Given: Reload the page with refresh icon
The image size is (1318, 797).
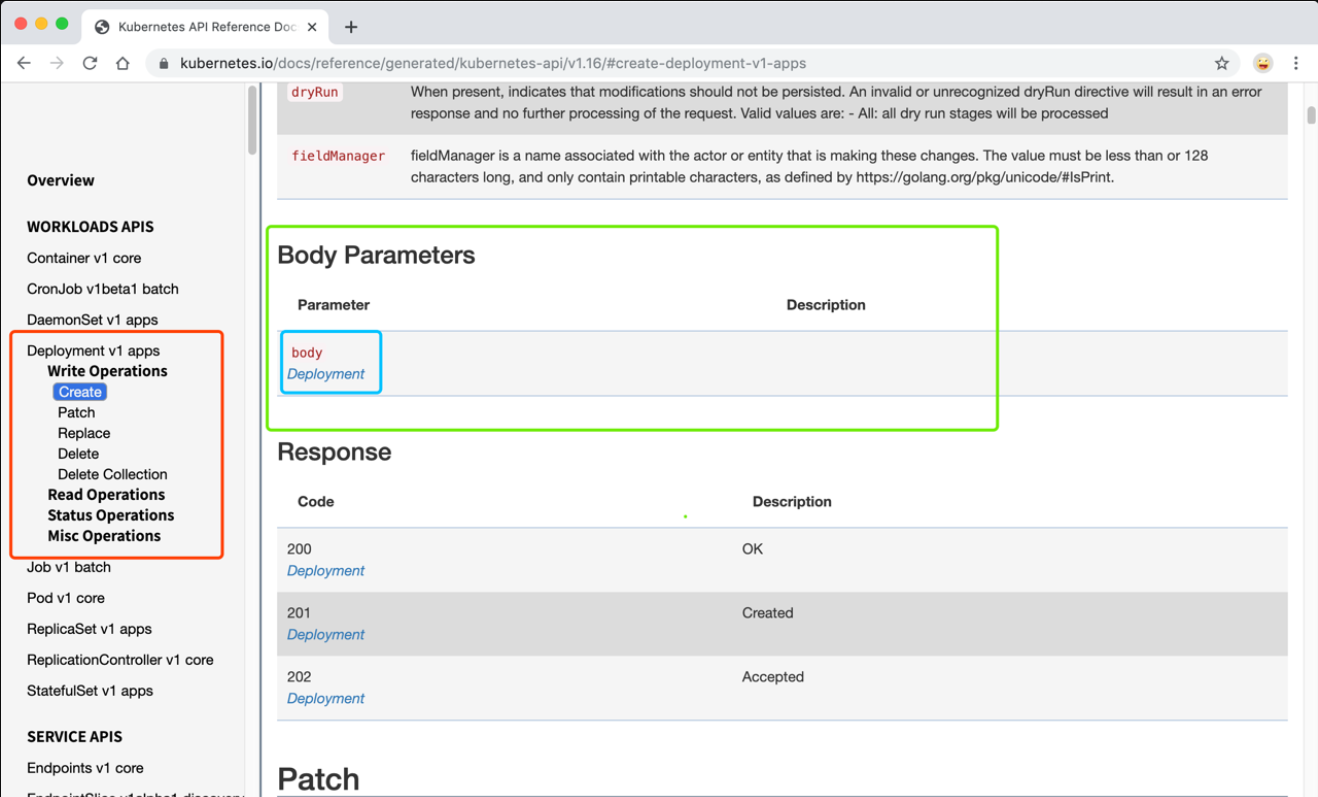Looking at the screenshot, I should coord(90,63).
